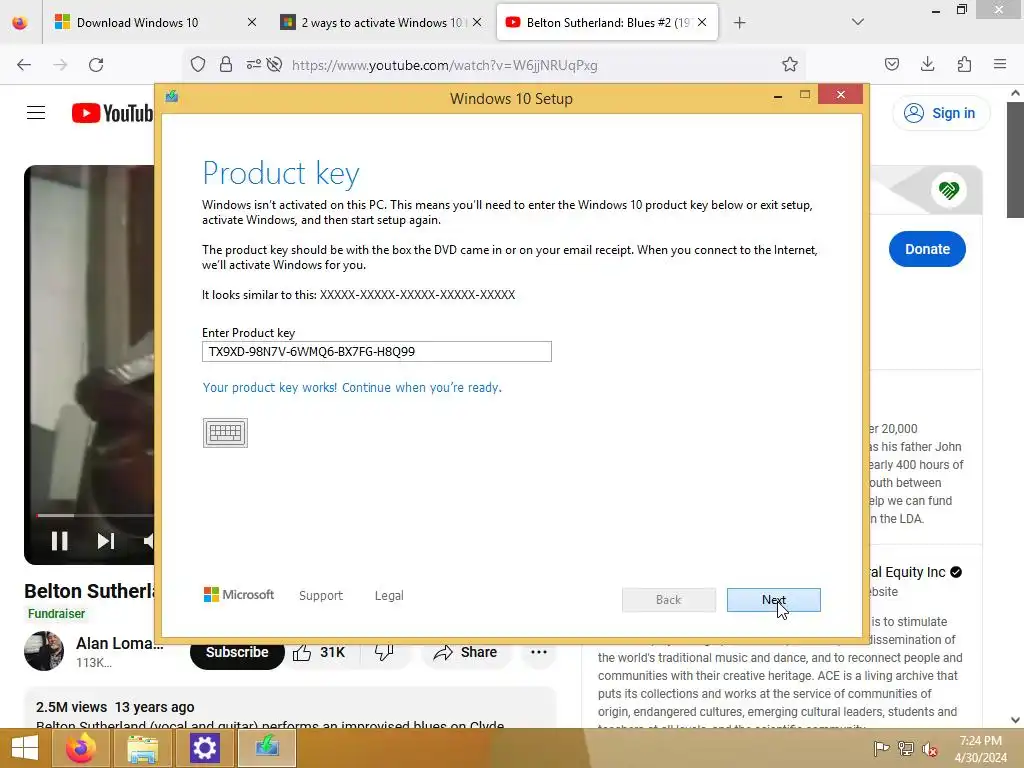Expand the list all tabs dropdown
This screenshot has width=1024, height=768.
point(858,22)
